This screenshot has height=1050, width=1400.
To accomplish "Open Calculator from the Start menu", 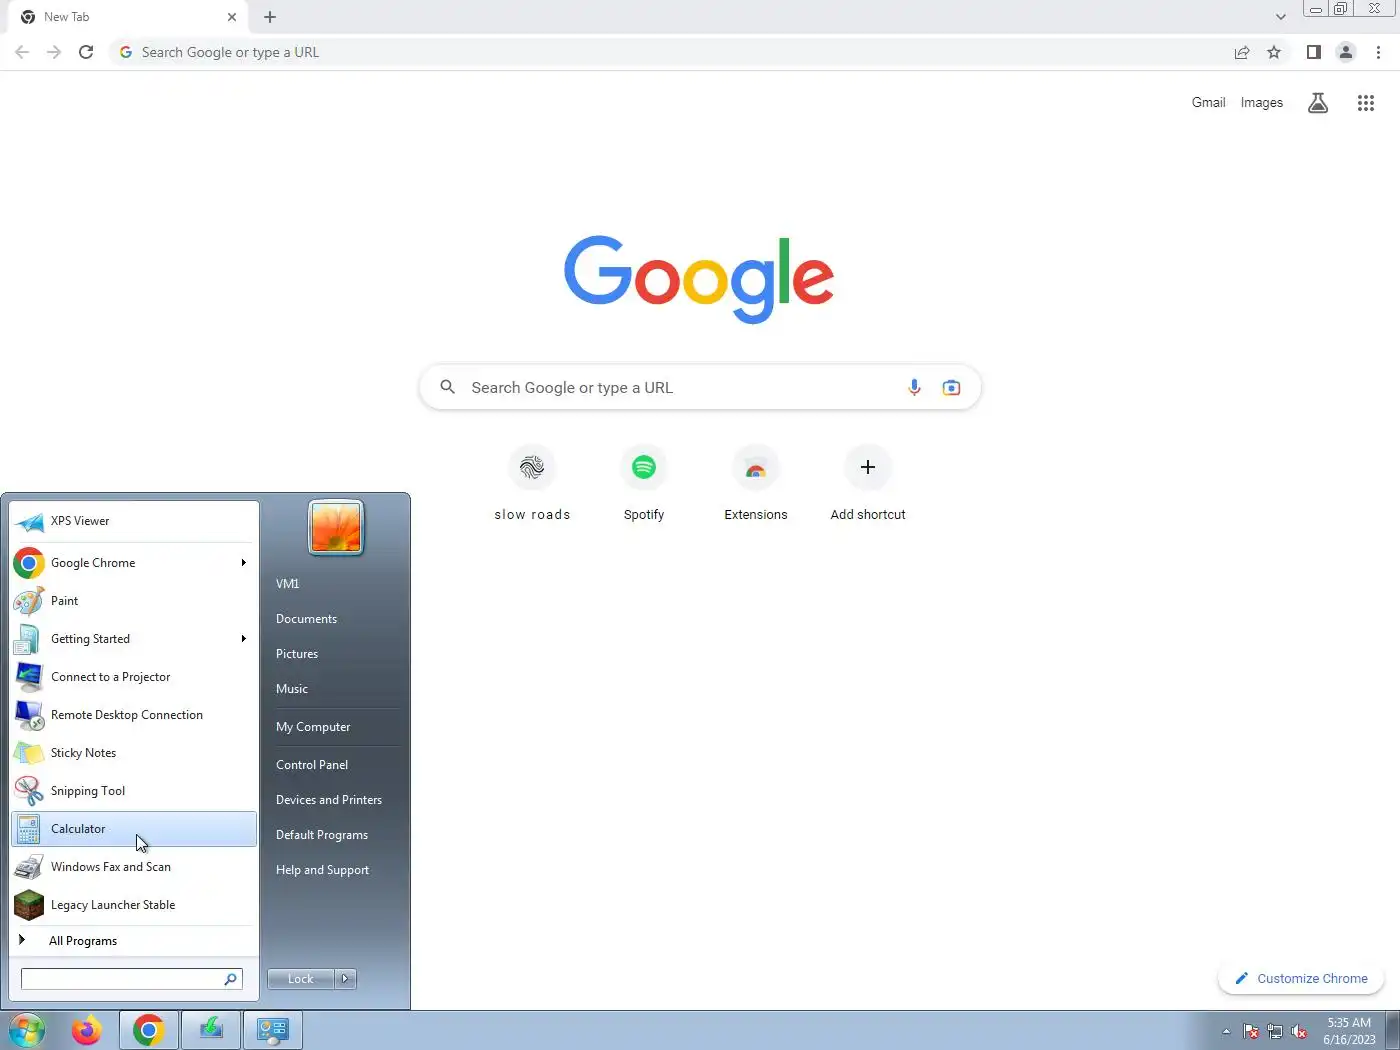I will pyautogui.click(x=134, y=829).
